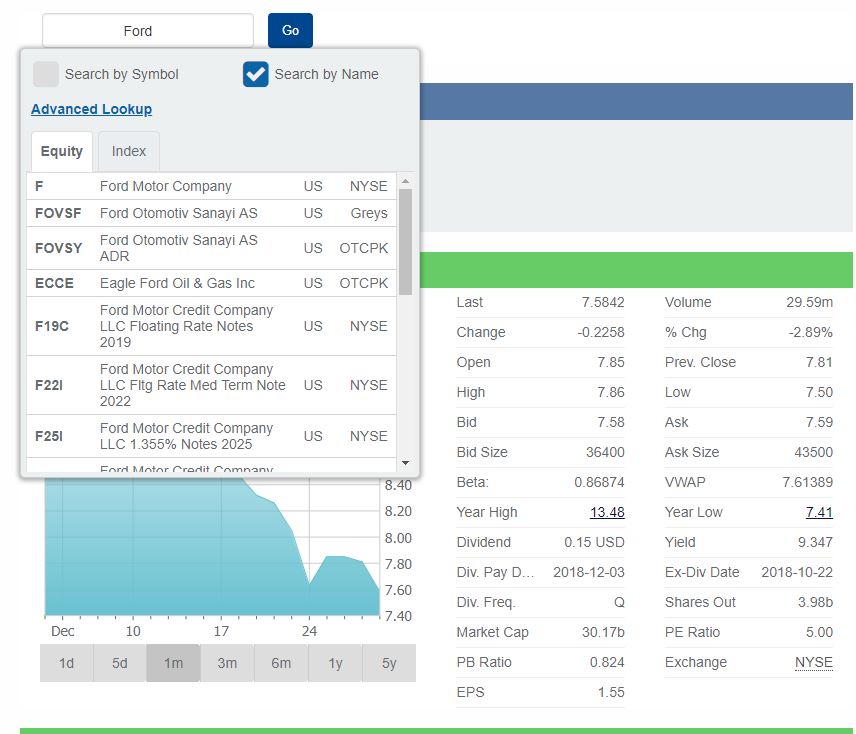Uncheck the Search by Name checkbox
The width and height of the screenshot is (856, 734).
pyautogui.click(x=255, y=74)
